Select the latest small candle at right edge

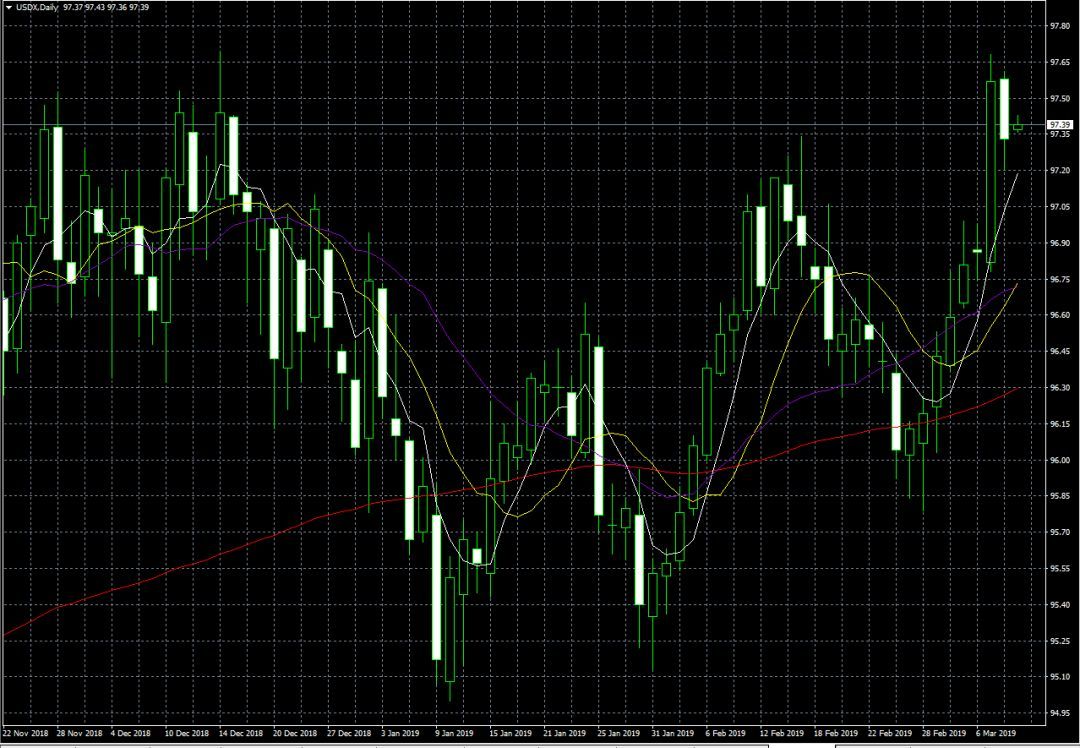click(x=1018, y=125)
